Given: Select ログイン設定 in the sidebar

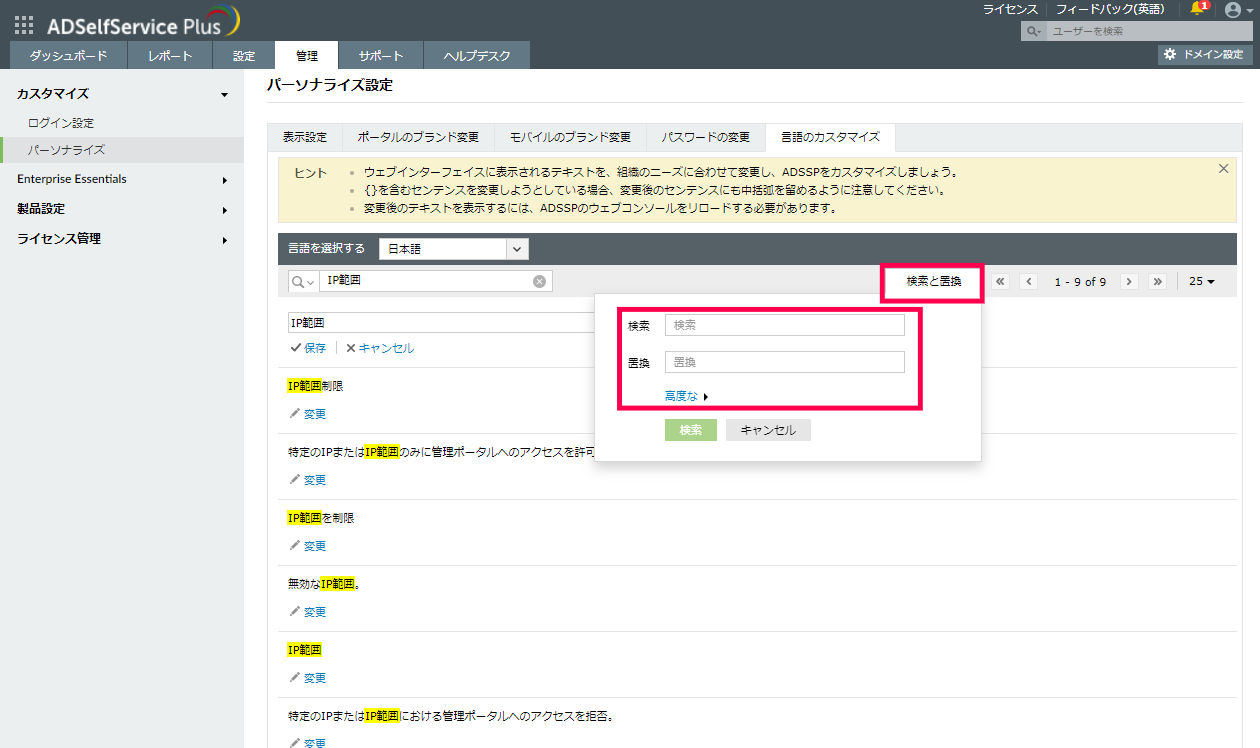Looking at the screenshot, I should (61, 123).
